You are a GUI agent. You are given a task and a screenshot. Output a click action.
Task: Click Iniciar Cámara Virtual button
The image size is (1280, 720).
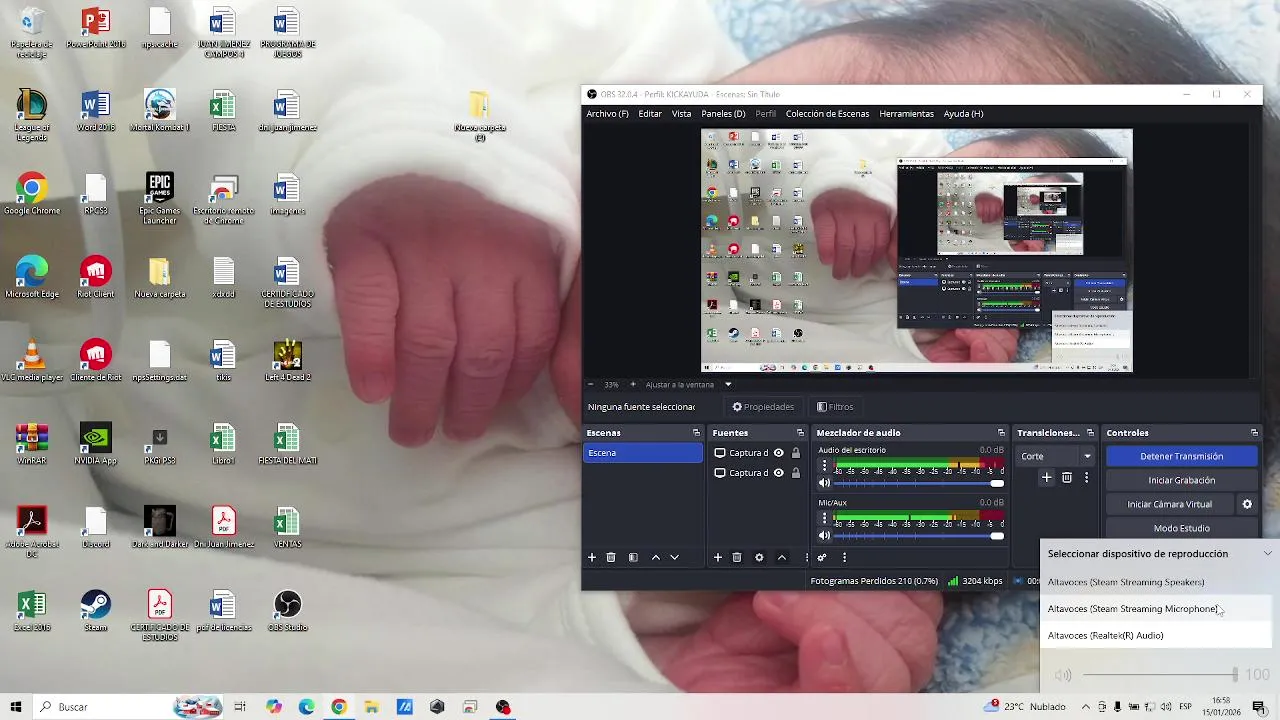pyautogui.click(x=1169, y=504)
